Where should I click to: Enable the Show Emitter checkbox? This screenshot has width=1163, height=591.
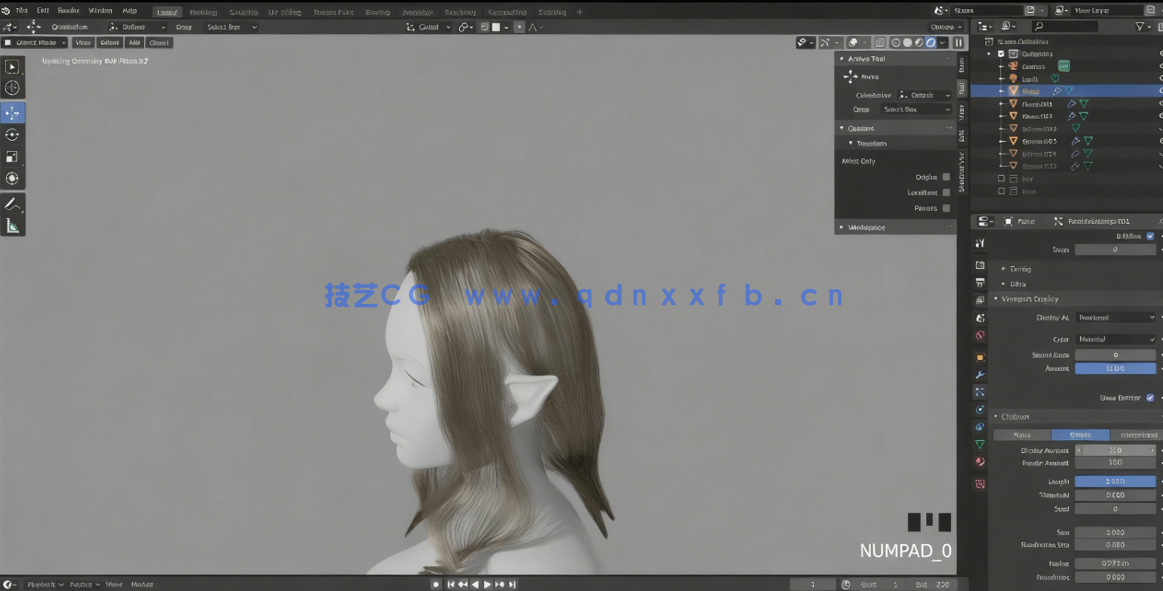(x=1152, y=397)
